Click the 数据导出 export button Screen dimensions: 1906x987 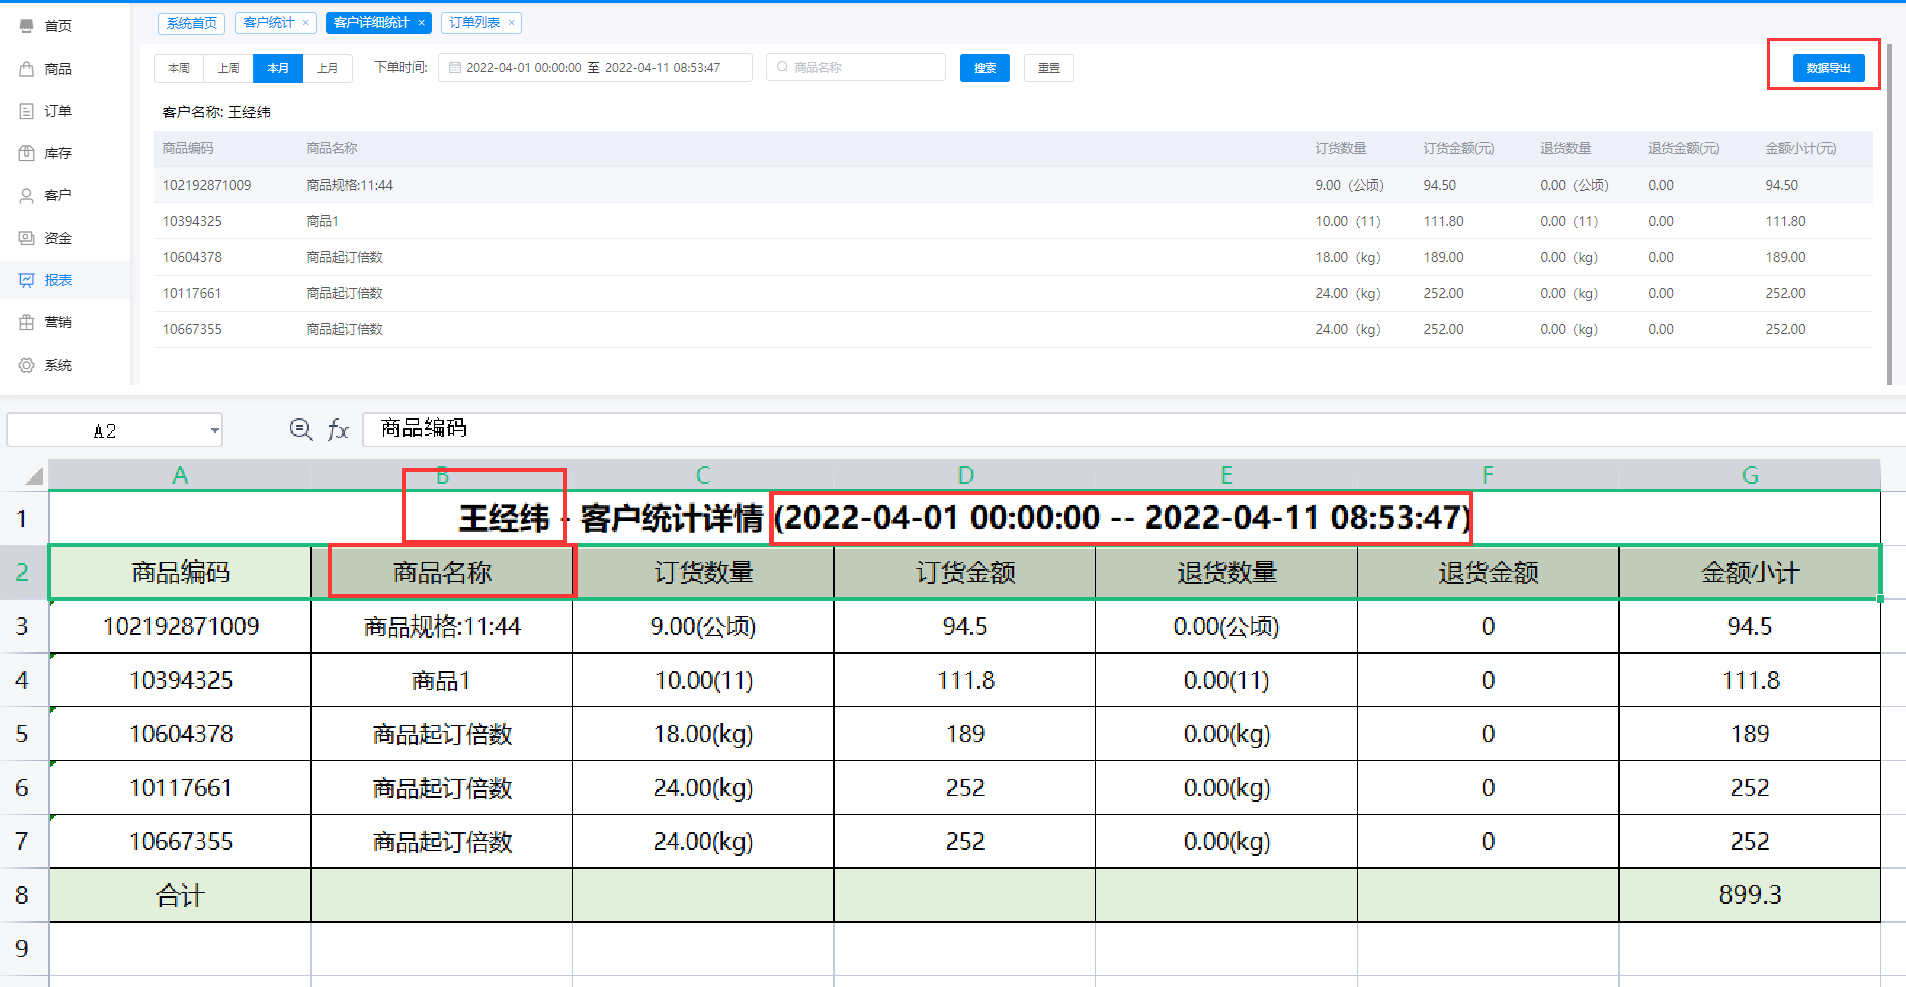pos(1827,68)
